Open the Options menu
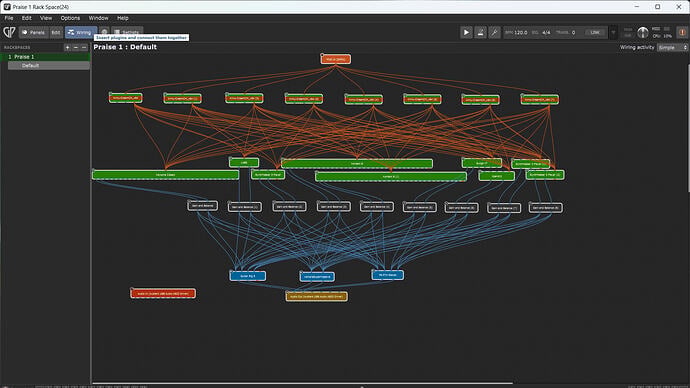The image size is (690, 388). pos(70,18)
